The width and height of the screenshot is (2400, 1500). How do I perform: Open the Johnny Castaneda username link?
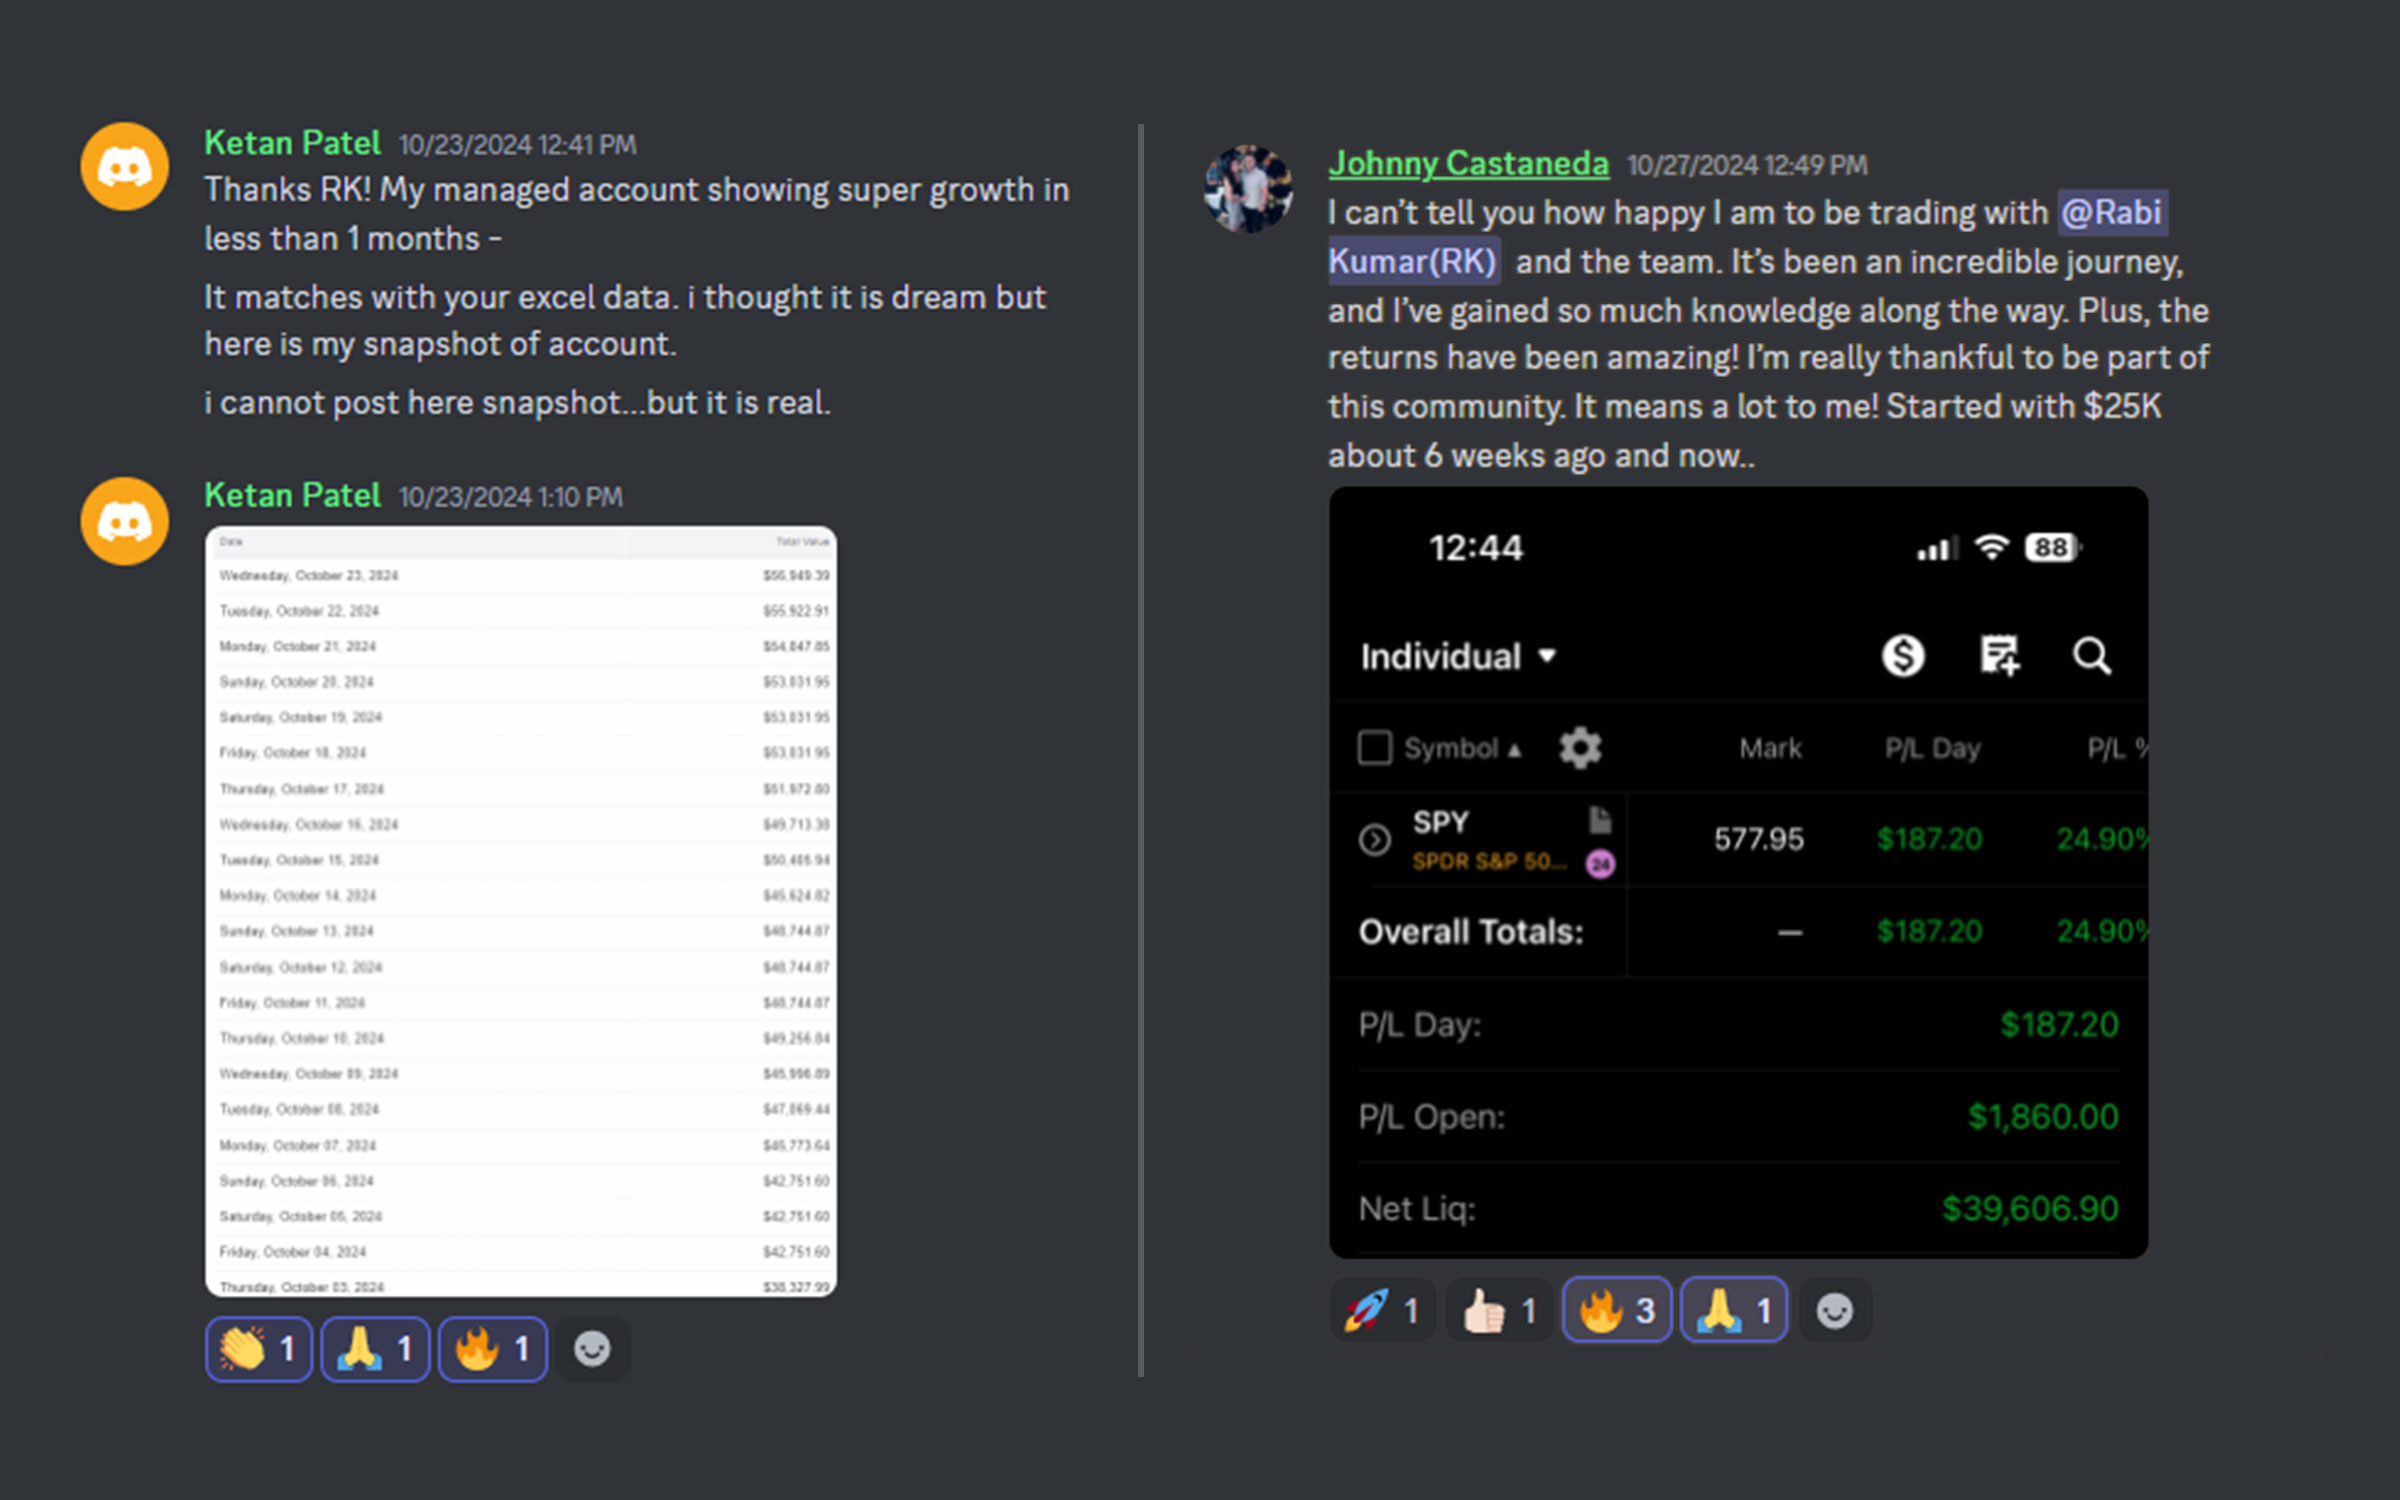click(x=1468, y=163)
